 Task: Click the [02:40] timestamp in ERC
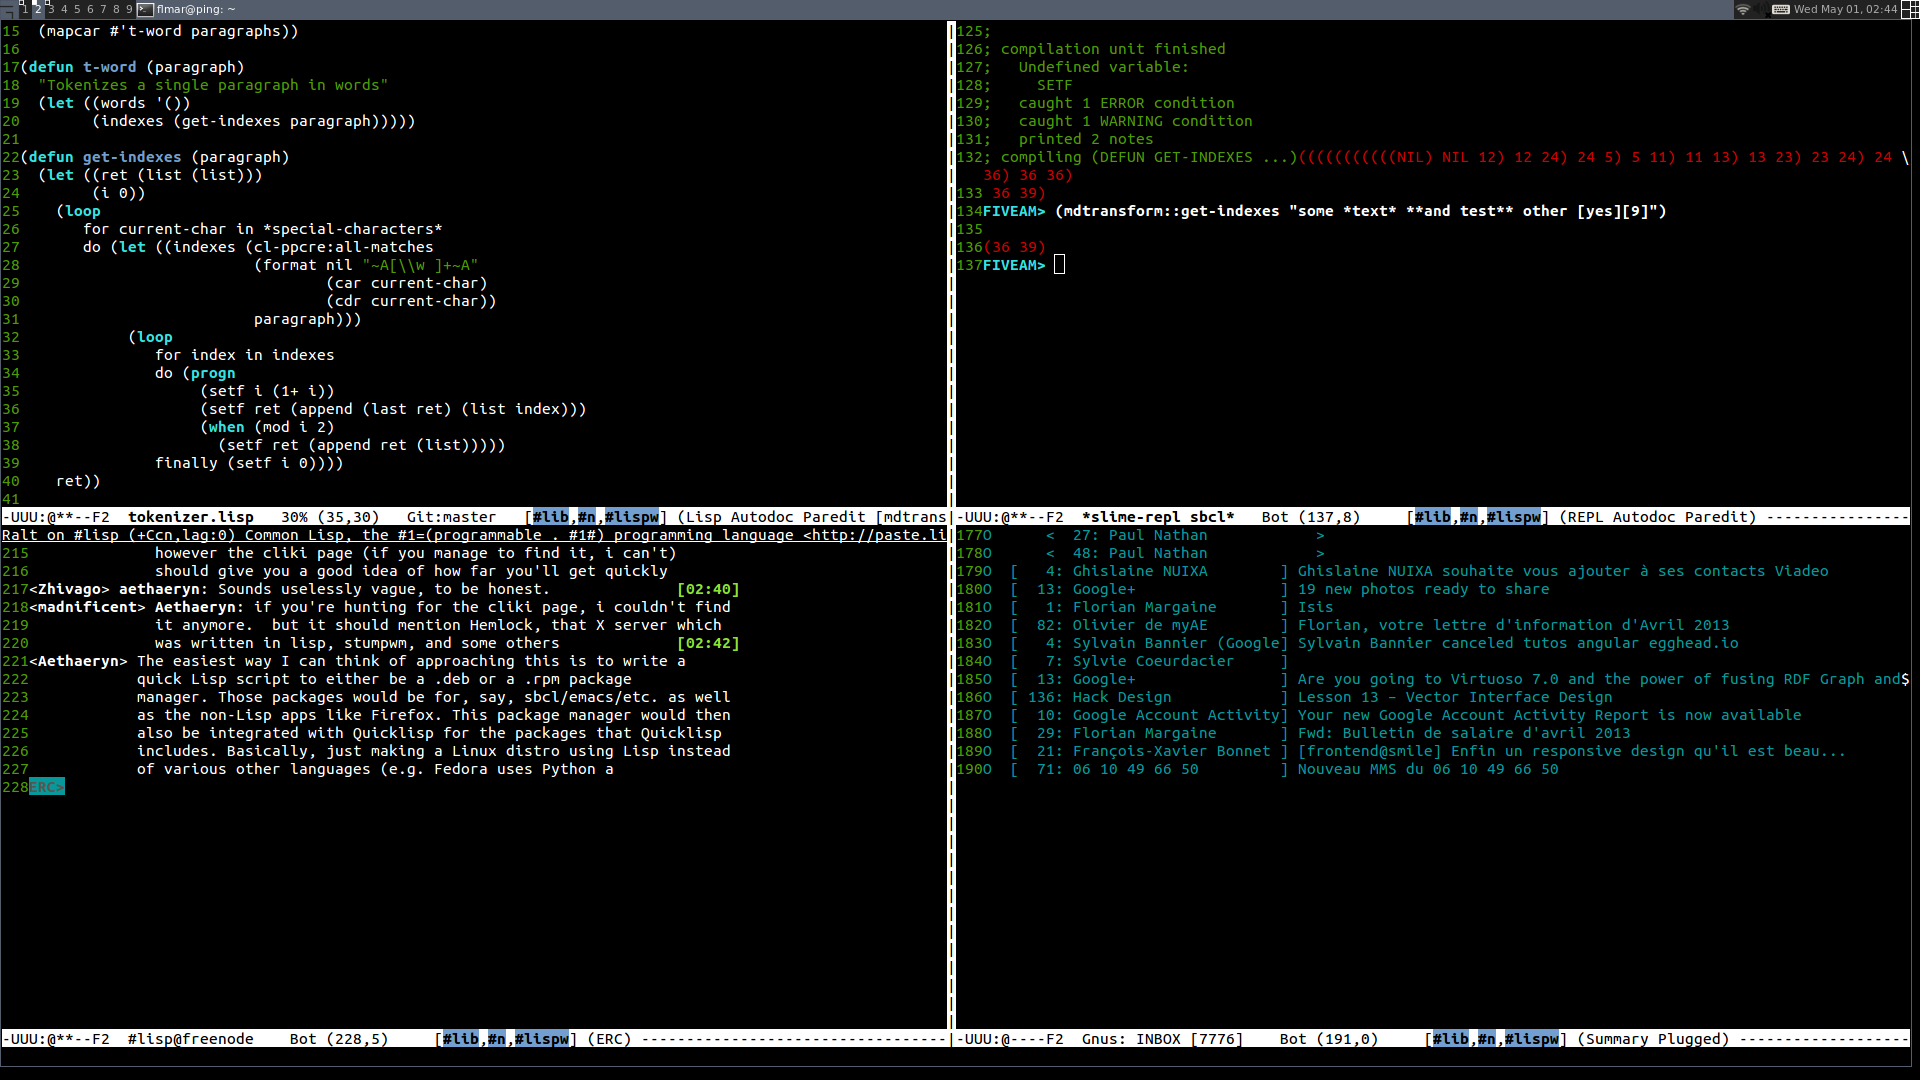pyautogui.click(x=708, y=589)
